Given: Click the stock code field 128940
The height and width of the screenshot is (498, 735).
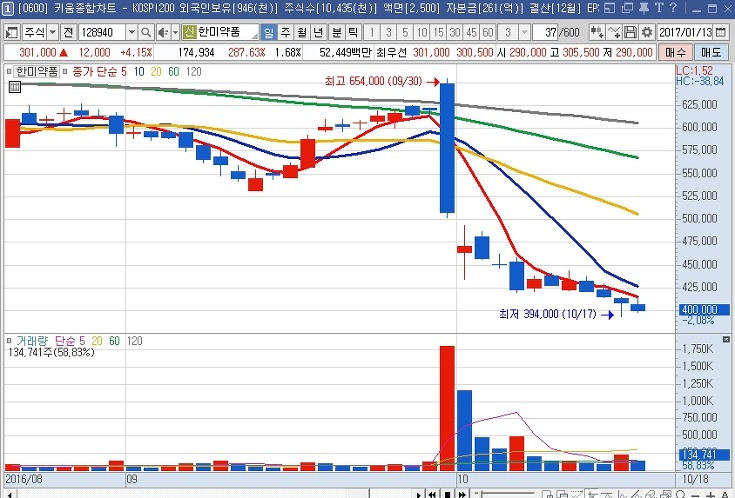Looking at the screenshot, I should pos(102,32).
